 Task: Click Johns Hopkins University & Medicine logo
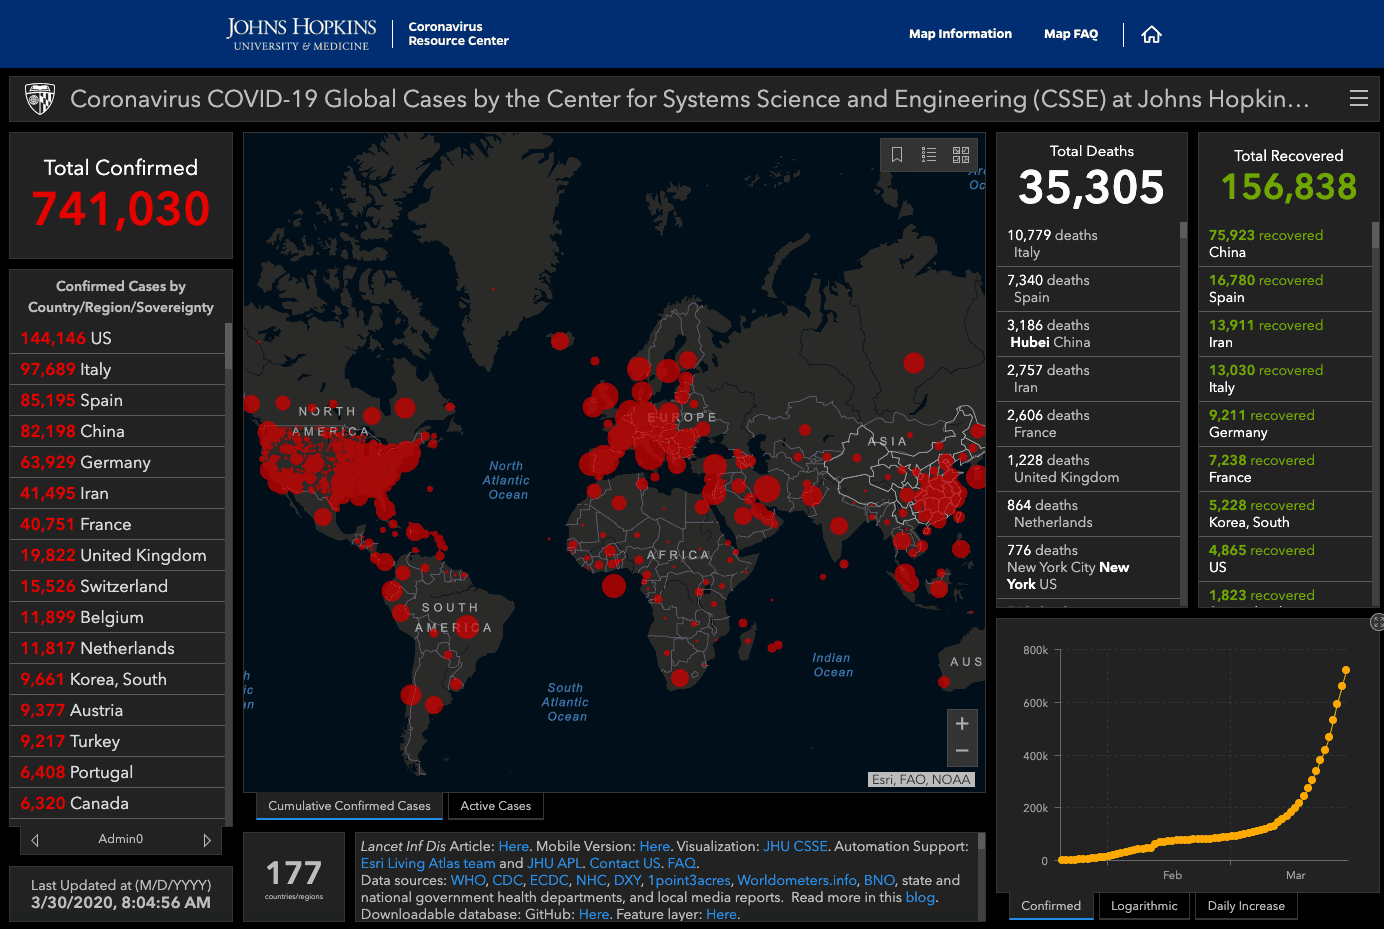coord(301,34)
